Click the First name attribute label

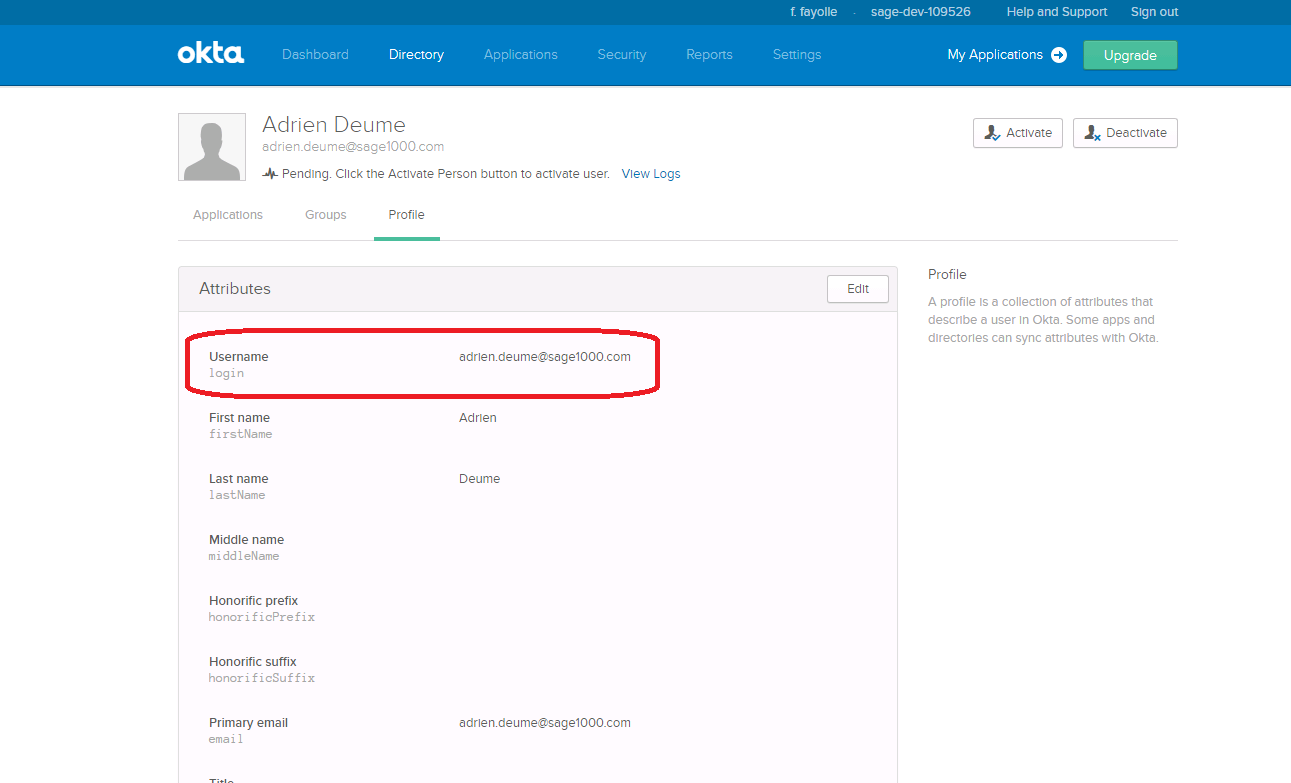pos(239,418)
